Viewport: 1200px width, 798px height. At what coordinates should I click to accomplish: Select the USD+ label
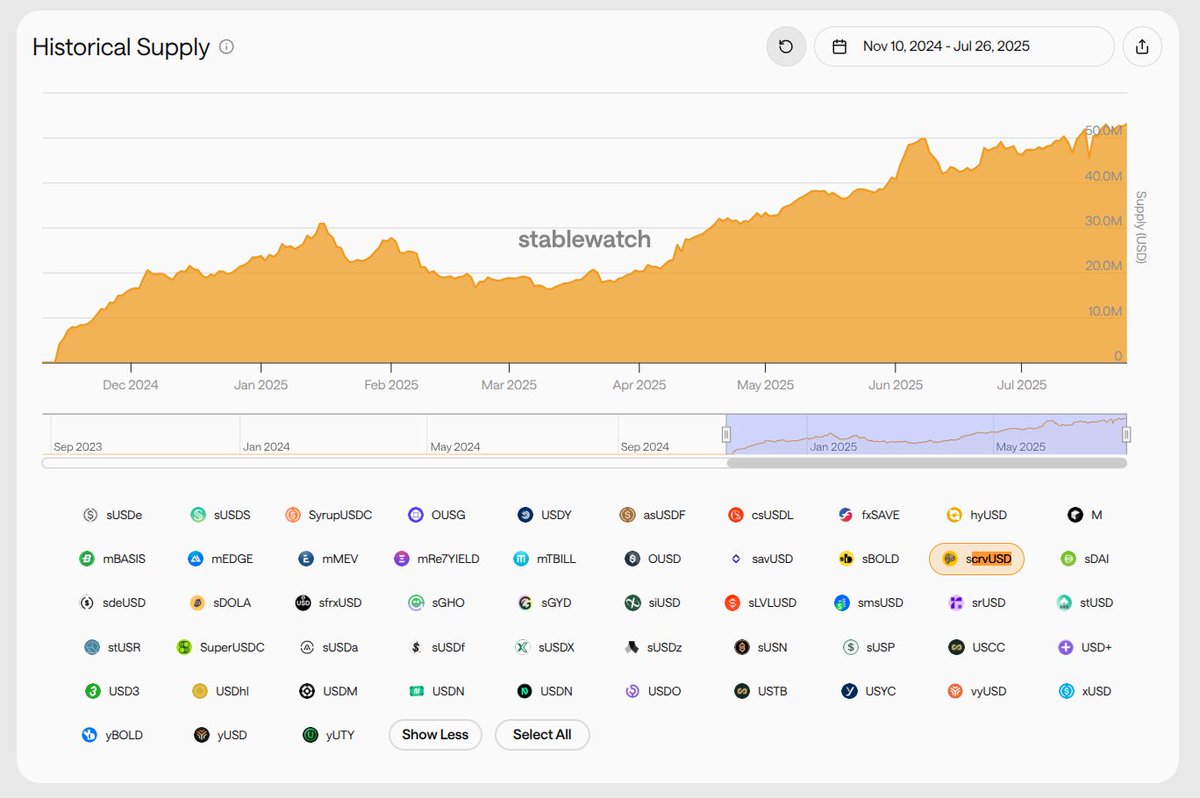tap(1097, 647)
